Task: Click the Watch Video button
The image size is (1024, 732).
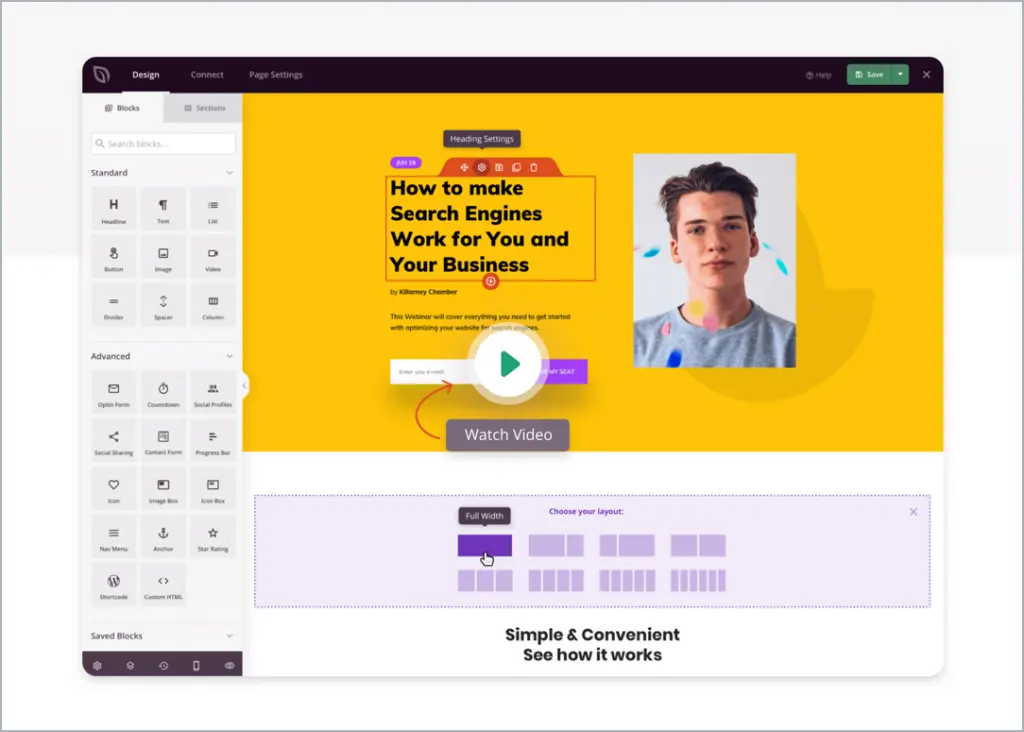Action: tap(508, 435)
